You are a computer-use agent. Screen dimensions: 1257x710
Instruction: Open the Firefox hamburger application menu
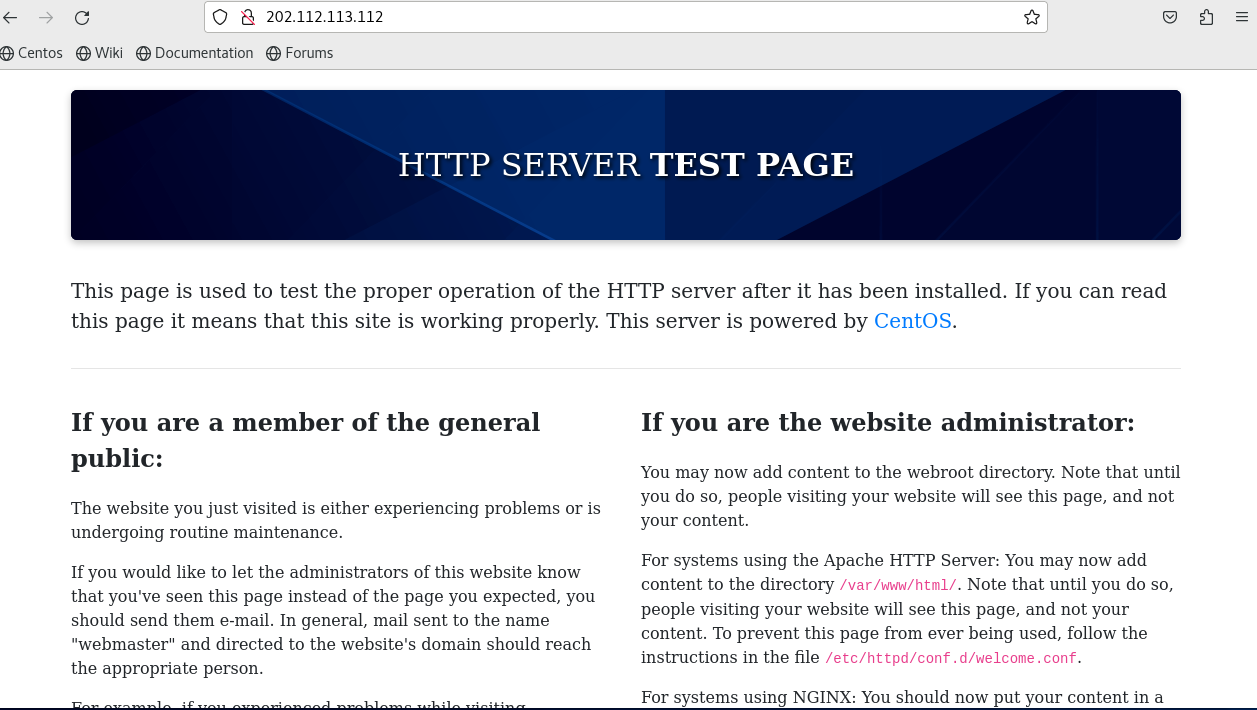pyautogui.click(x=1242, y=17)
